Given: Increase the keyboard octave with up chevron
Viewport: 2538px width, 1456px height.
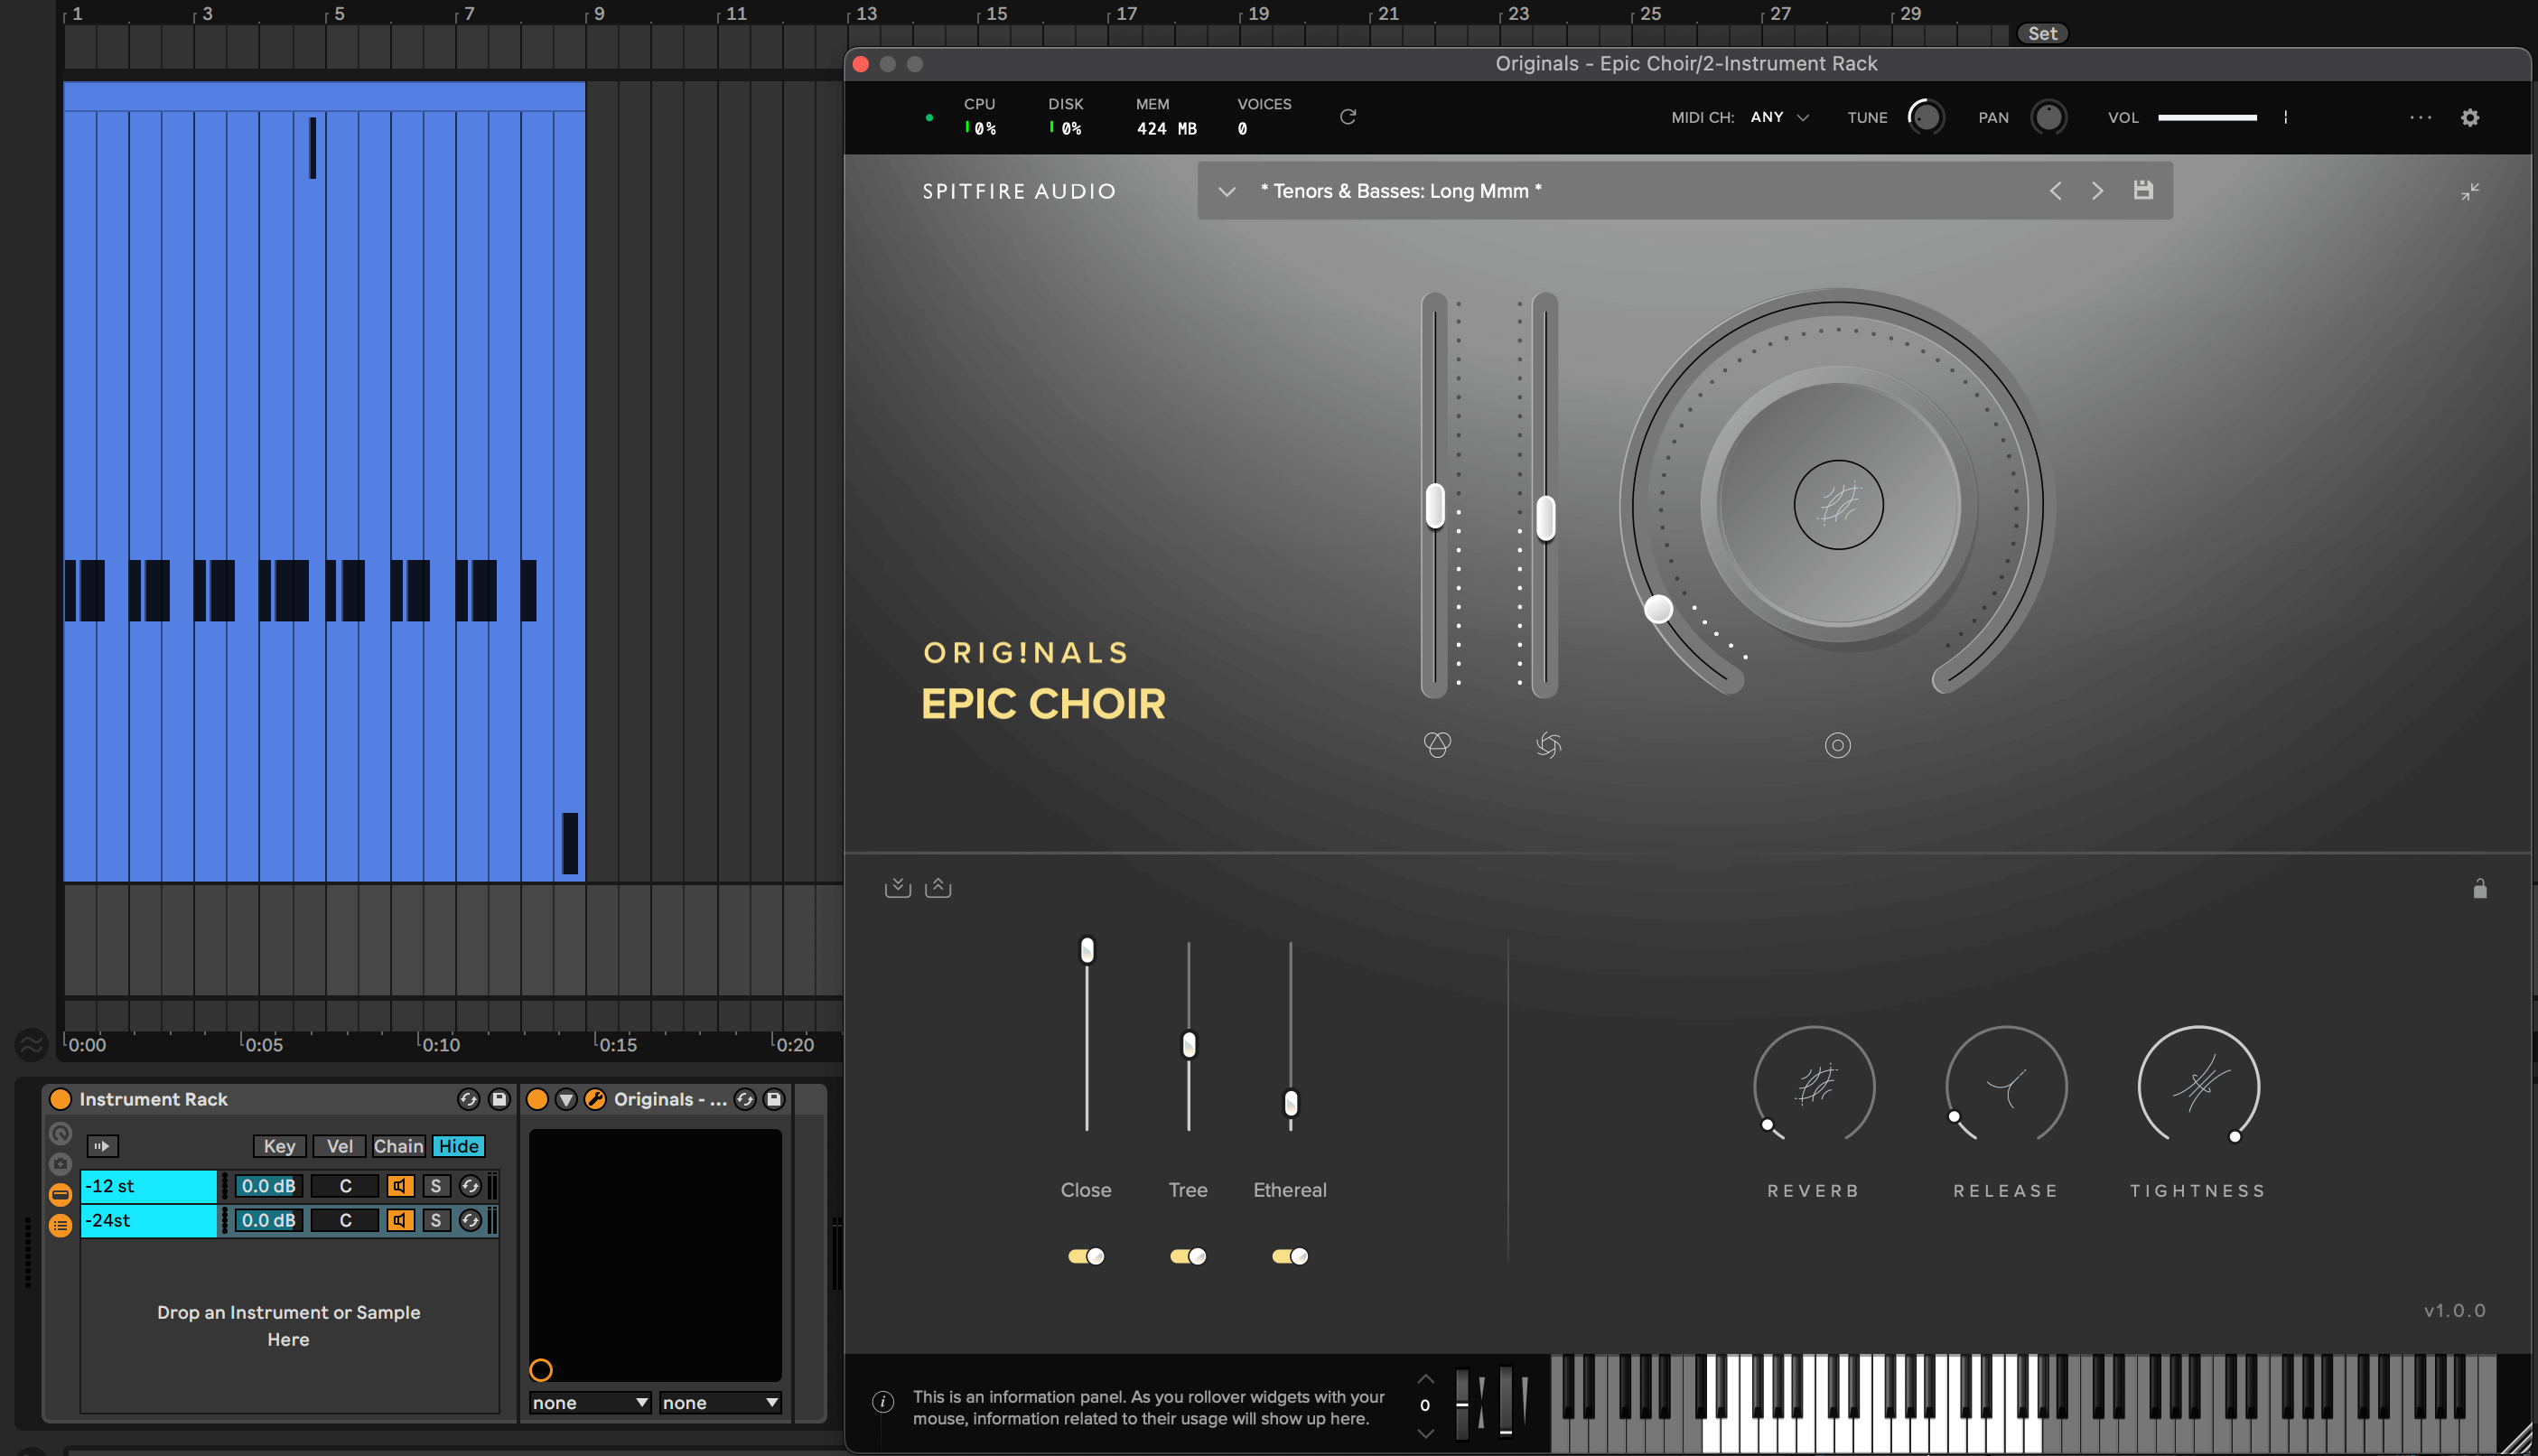Looking at the screenshot, I should 1425,1378.
